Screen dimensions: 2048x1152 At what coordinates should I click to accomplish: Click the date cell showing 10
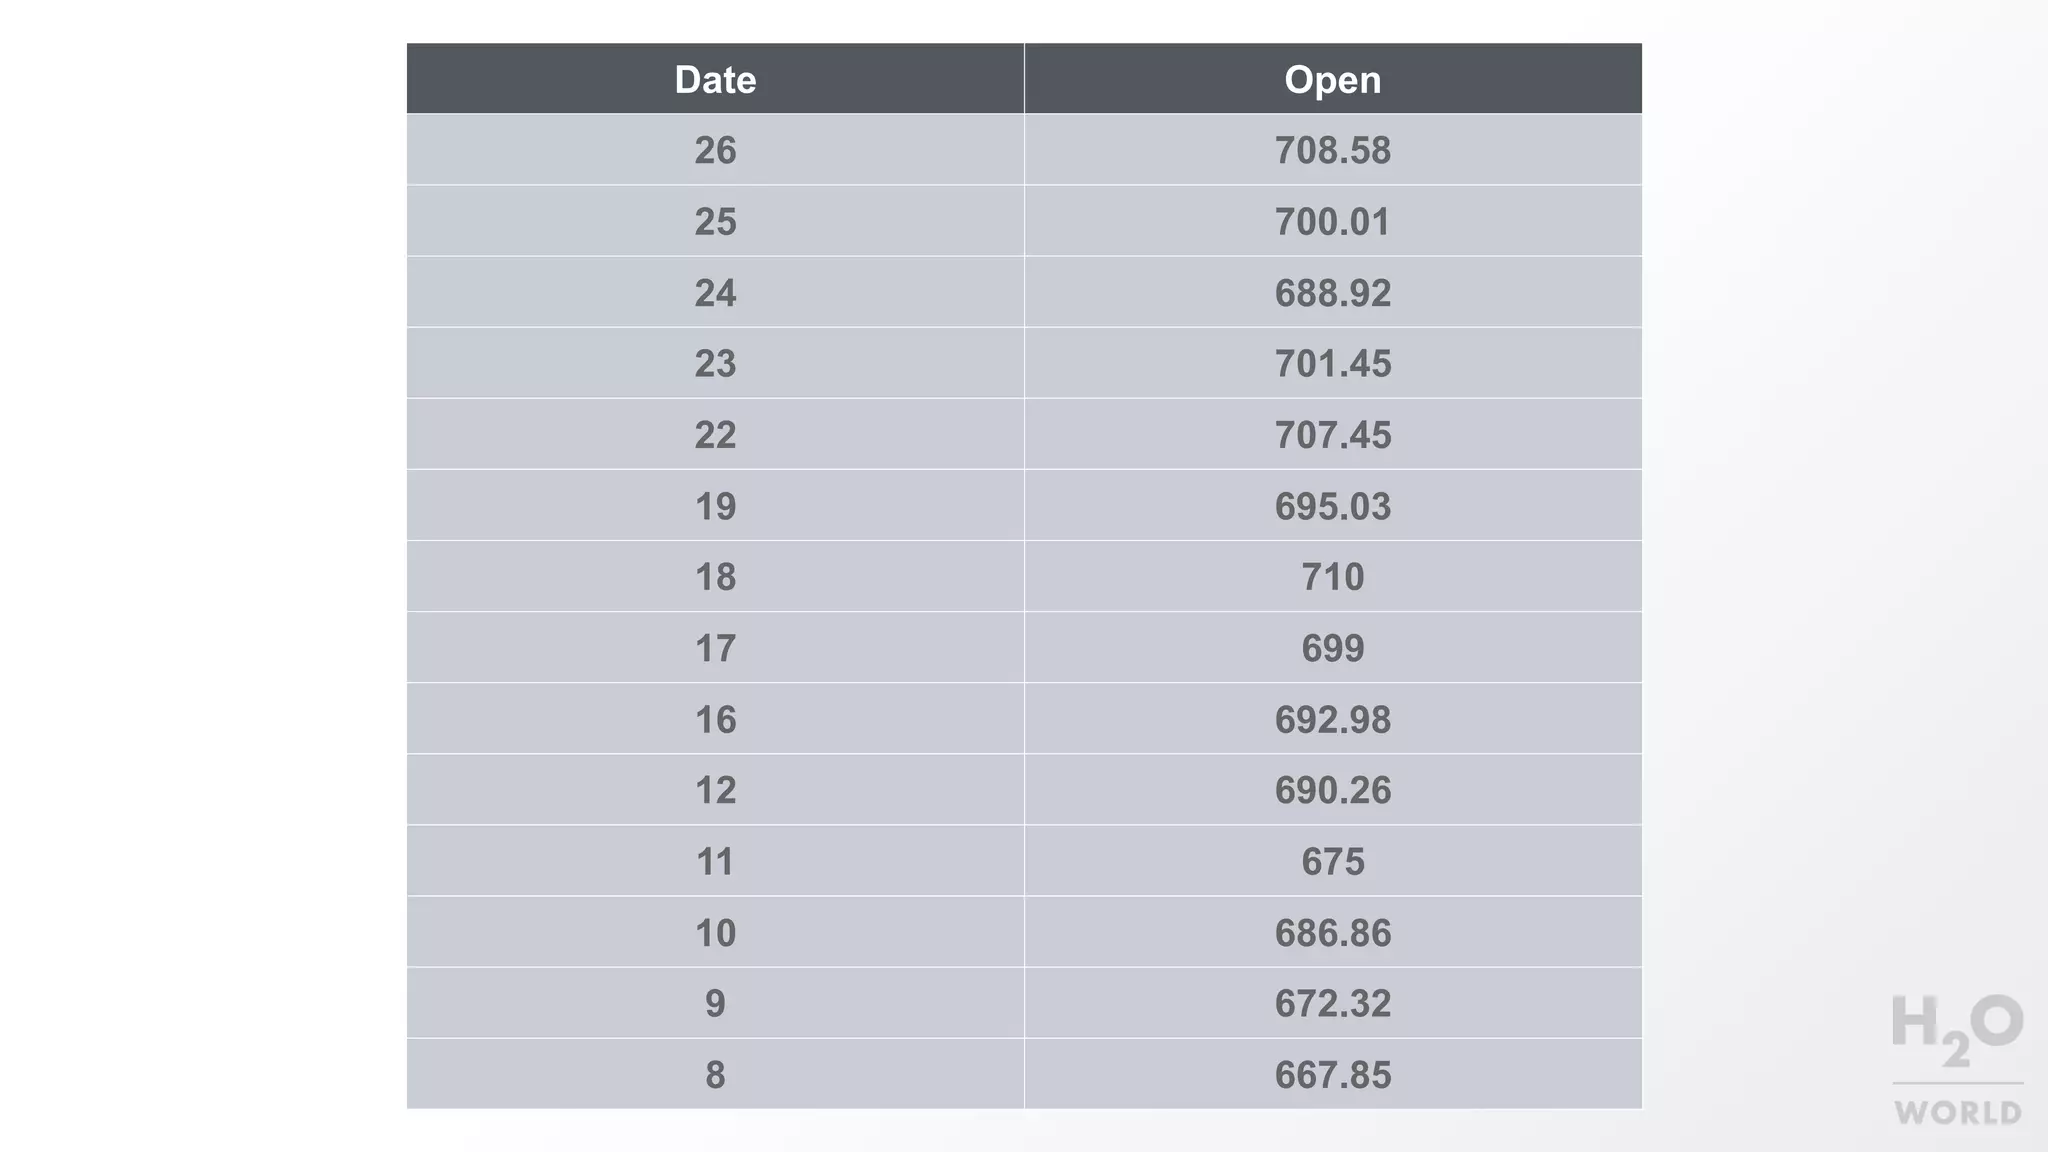click(715, 932)
